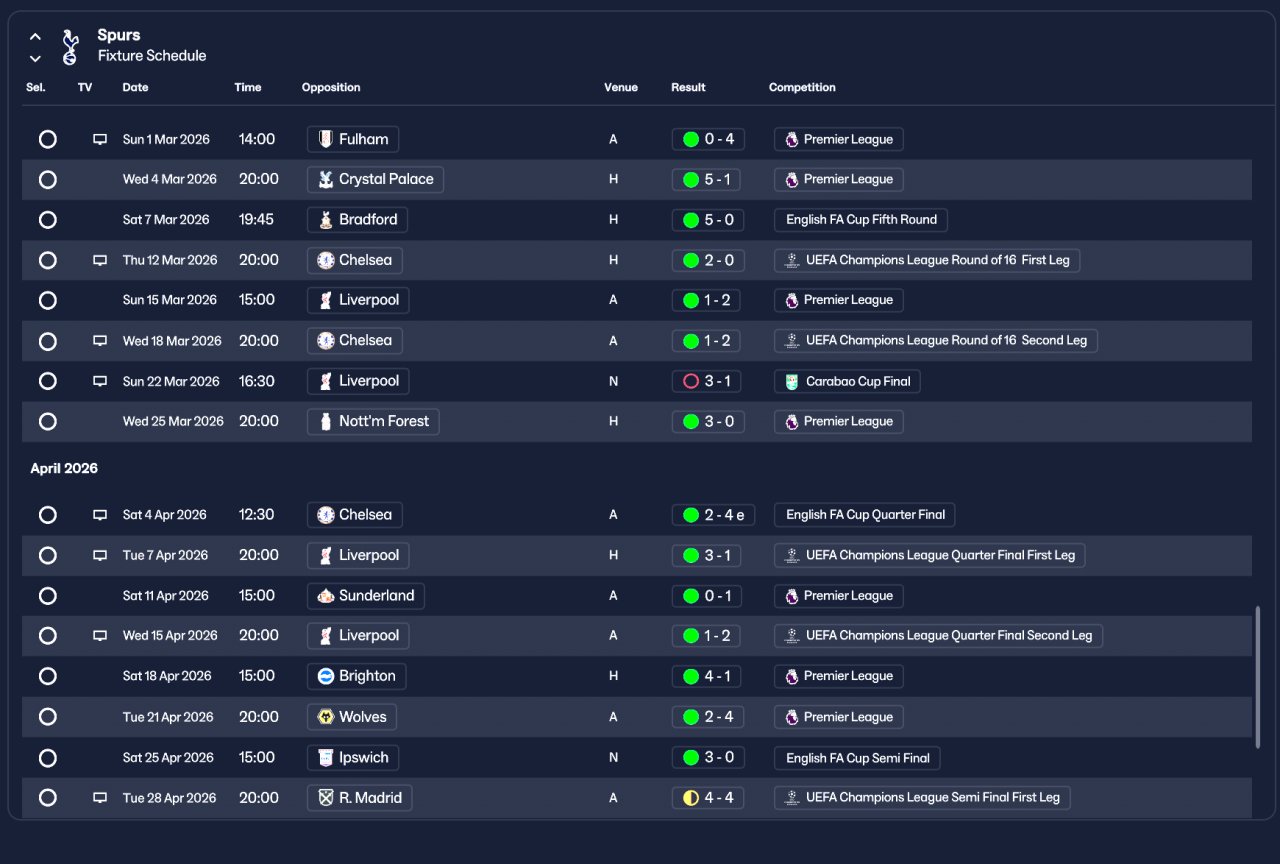This screenshot has width=1280, height=864.
Task: Click the Crystal Palace club crest
Action: pos(325,179)
